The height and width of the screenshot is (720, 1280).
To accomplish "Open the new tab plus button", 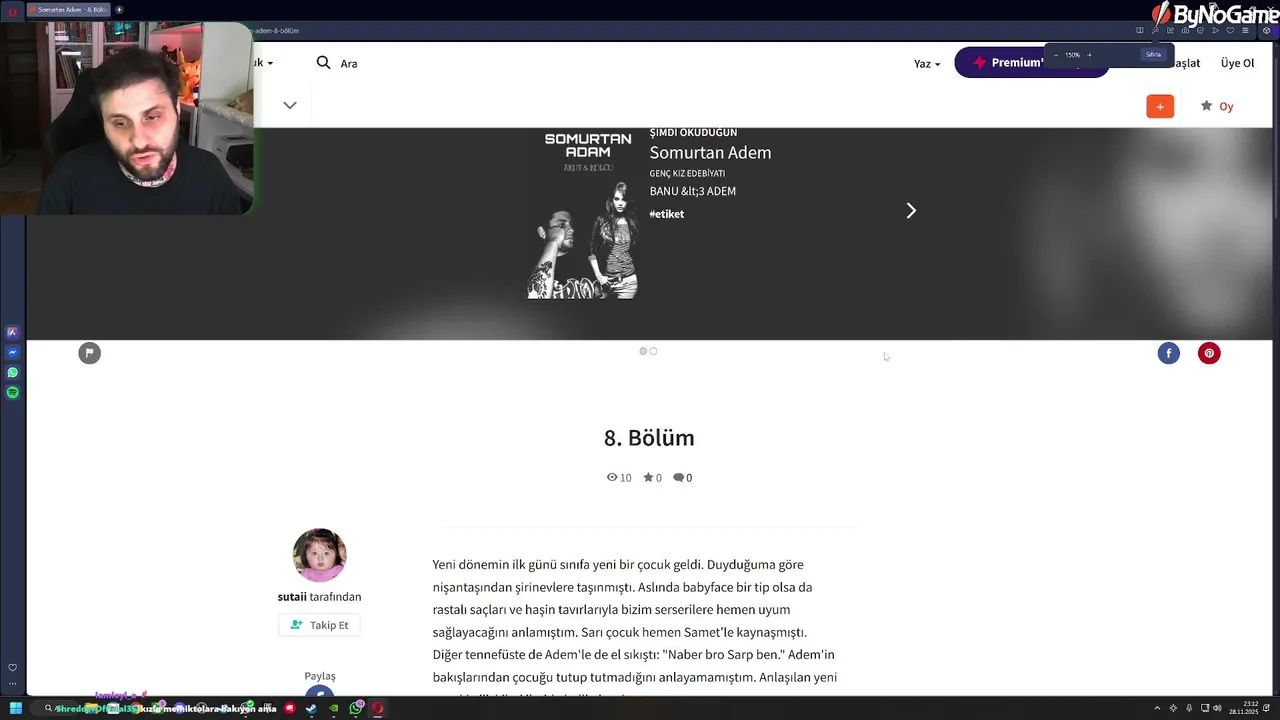I will [x=119, y=9].
